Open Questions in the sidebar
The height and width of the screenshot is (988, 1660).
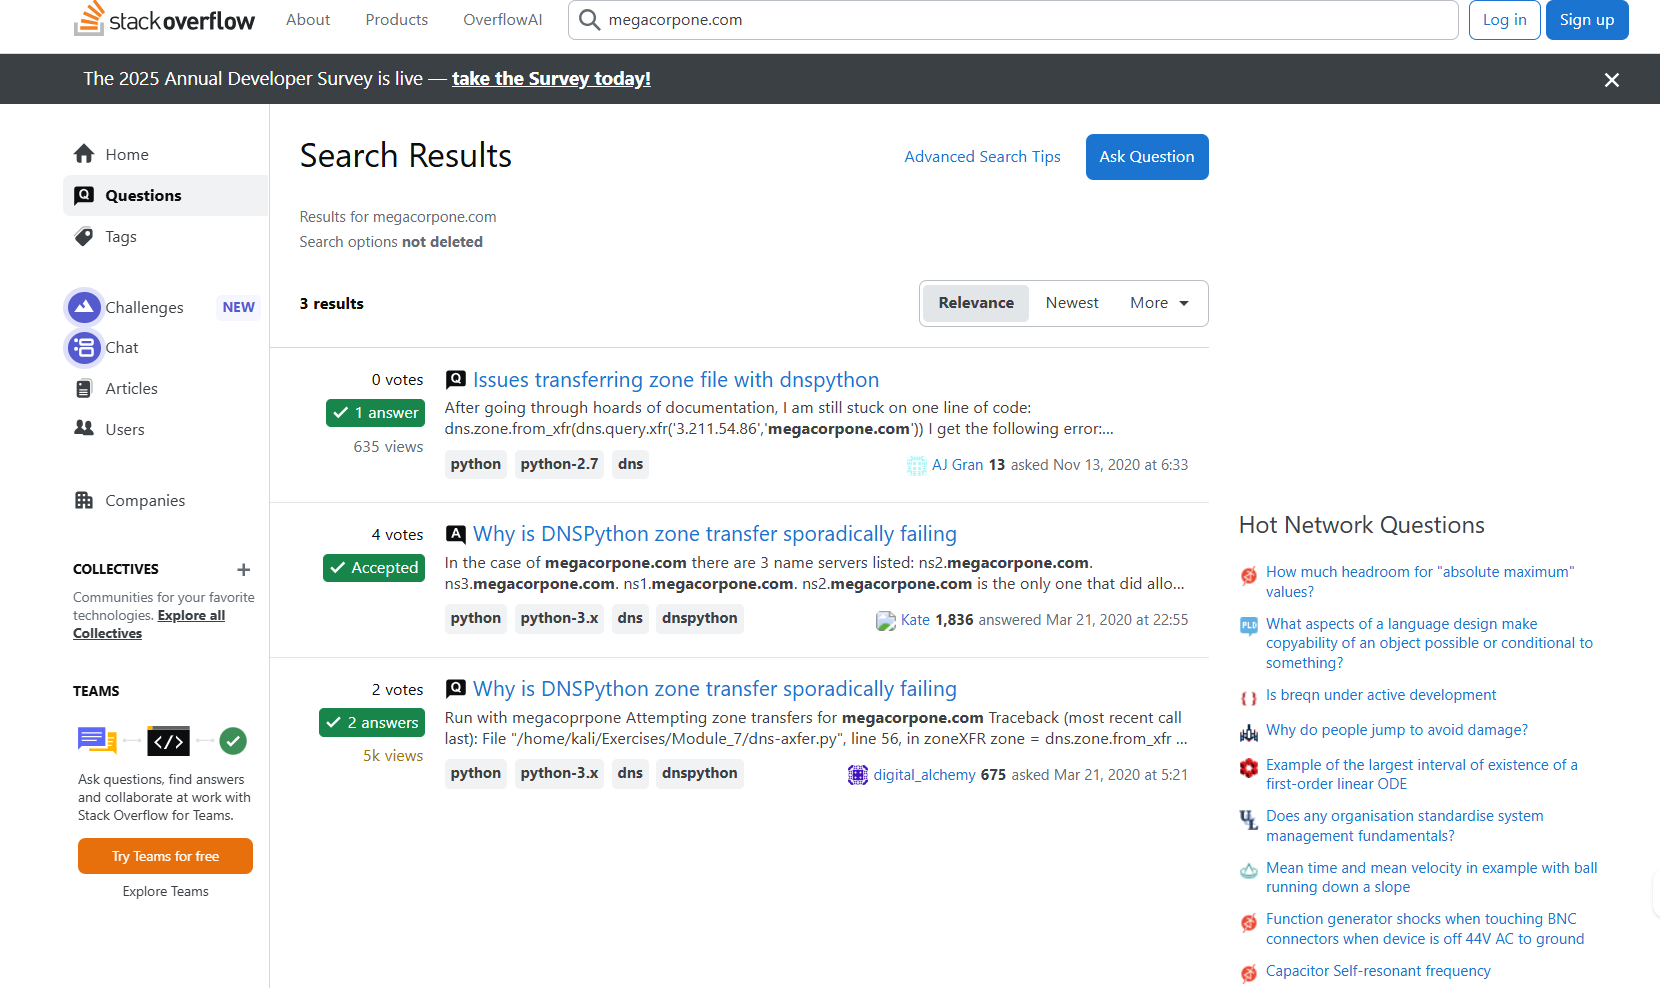166,195
